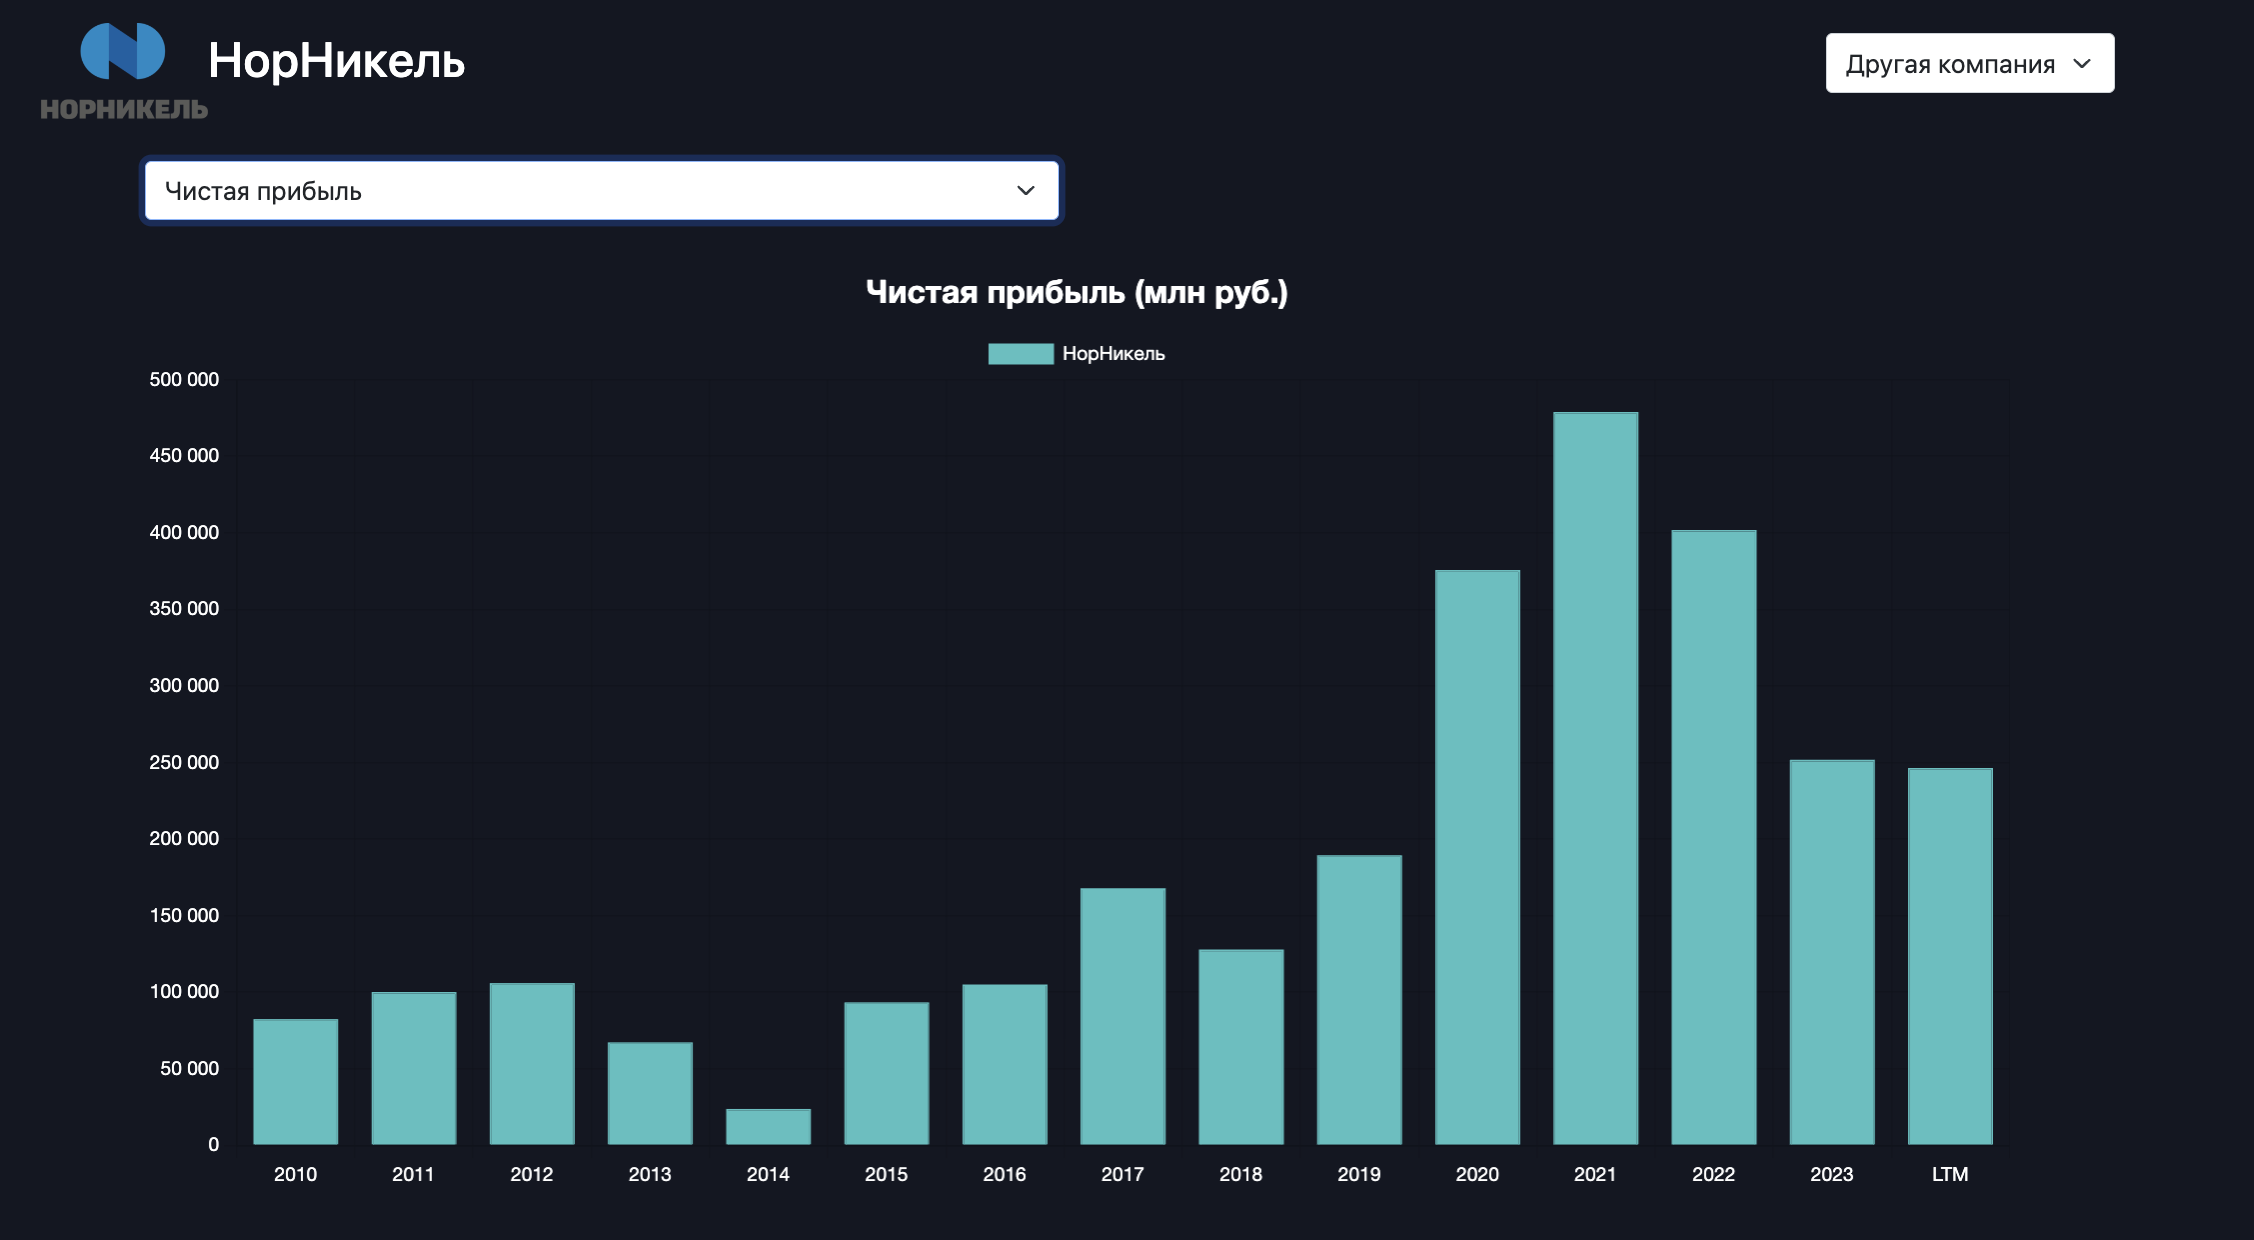
Task: Select the 2016 bar in chart
Action: [x=1004, y=1064]
